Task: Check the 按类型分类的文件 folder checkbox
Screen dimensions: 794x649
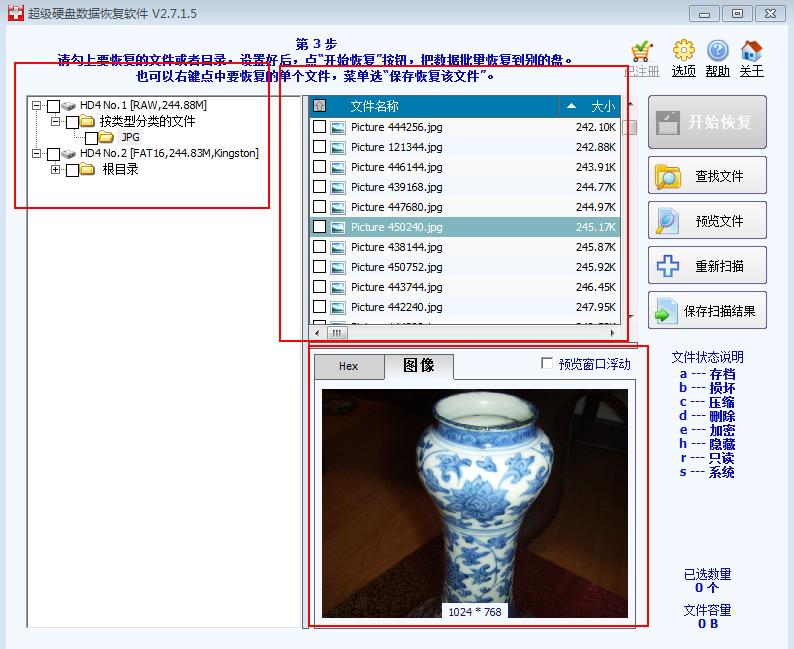Action: click(x=72, y=122)
